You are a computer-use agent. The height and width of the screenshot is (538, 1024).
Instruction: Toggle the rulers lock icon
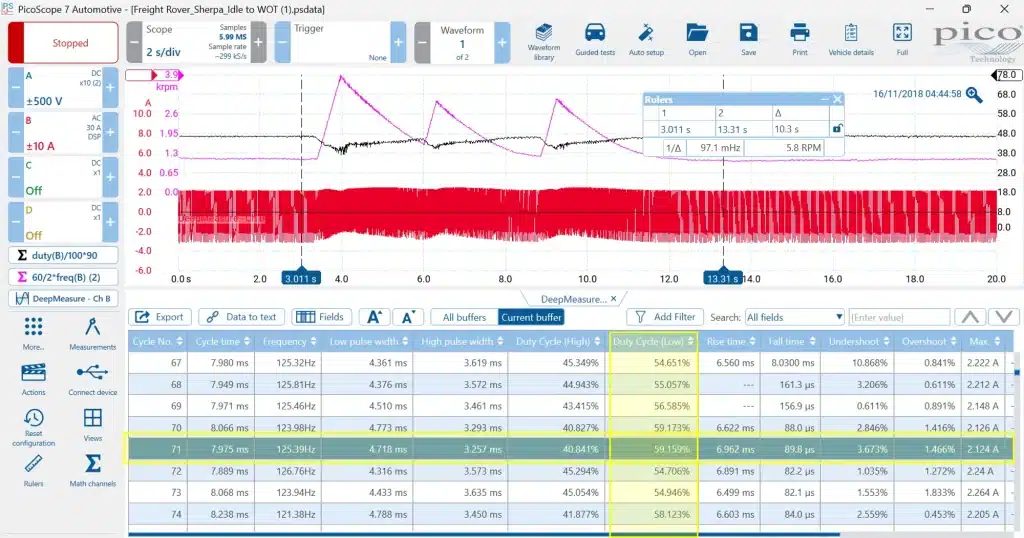pos(837,129)
